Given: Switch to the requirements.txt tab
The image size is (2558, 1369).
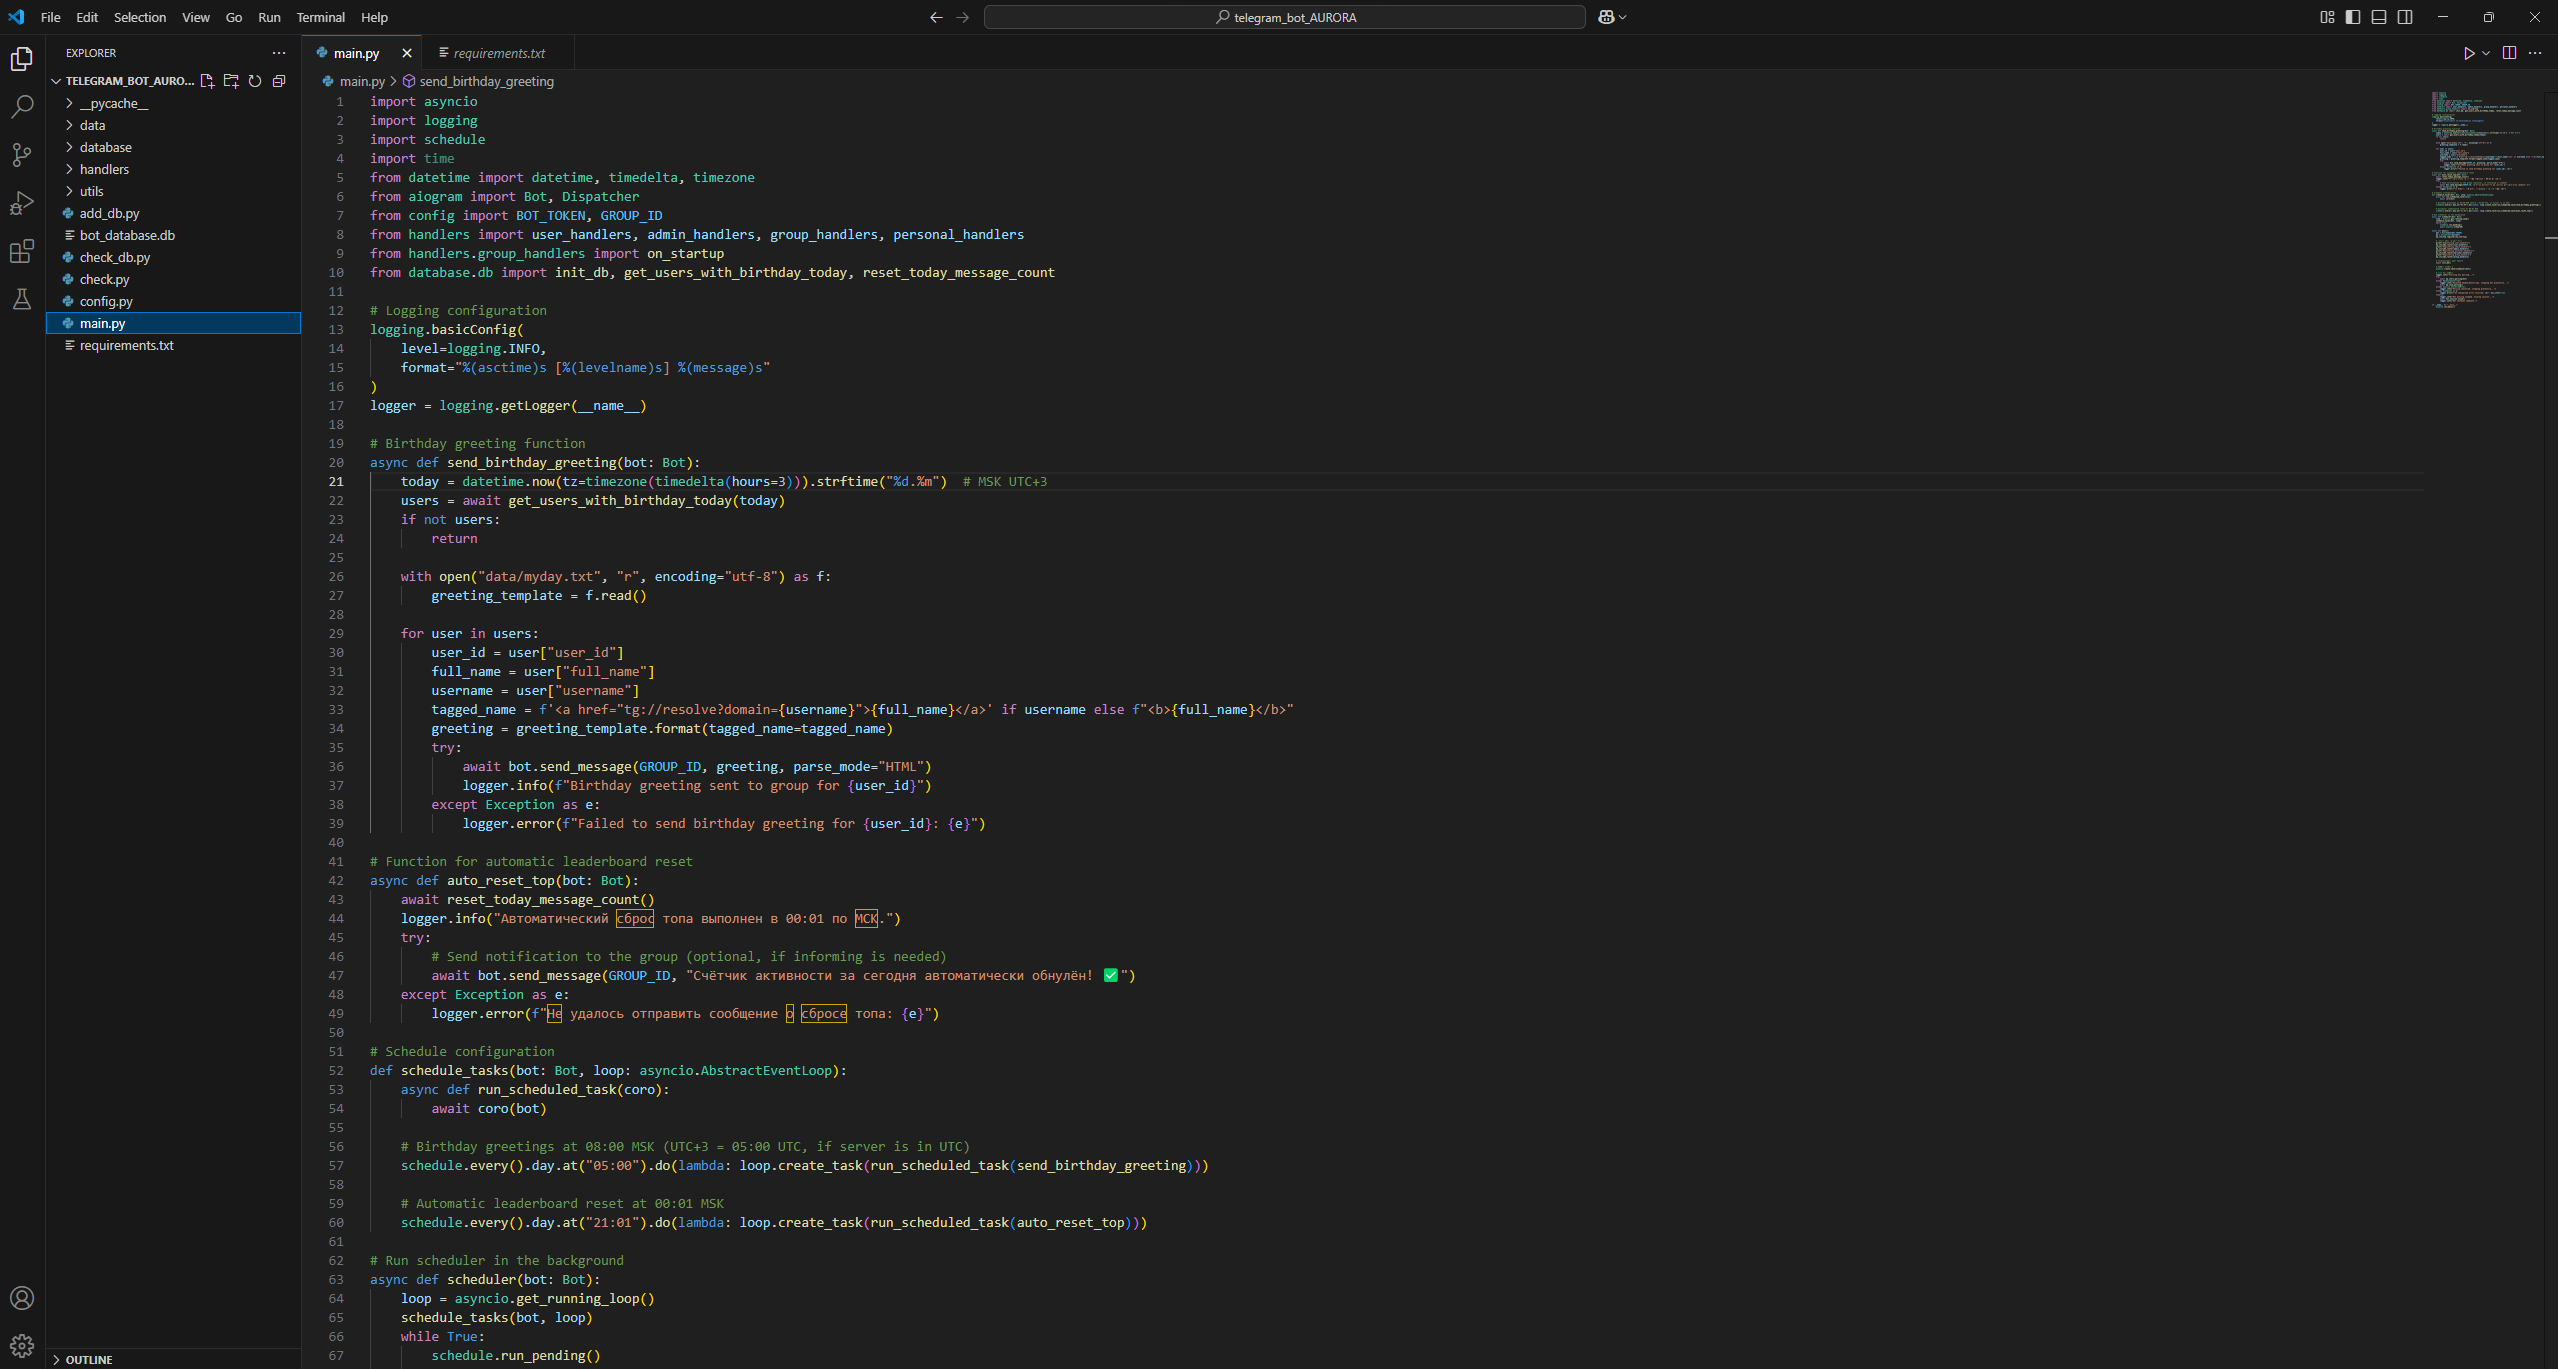Looking at the screenshot, I should pos(497,53).
